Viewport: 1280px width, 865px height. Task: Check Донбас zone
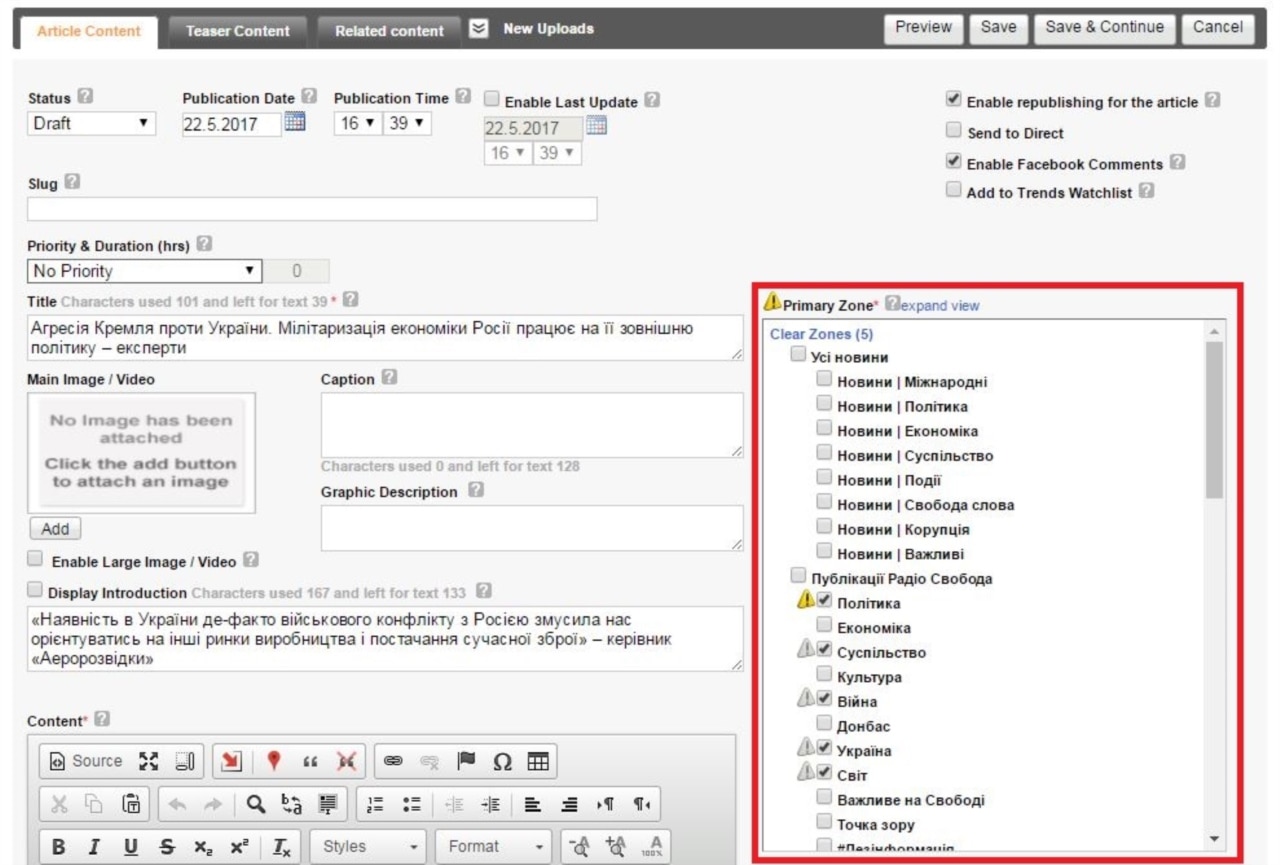point(824,724)
